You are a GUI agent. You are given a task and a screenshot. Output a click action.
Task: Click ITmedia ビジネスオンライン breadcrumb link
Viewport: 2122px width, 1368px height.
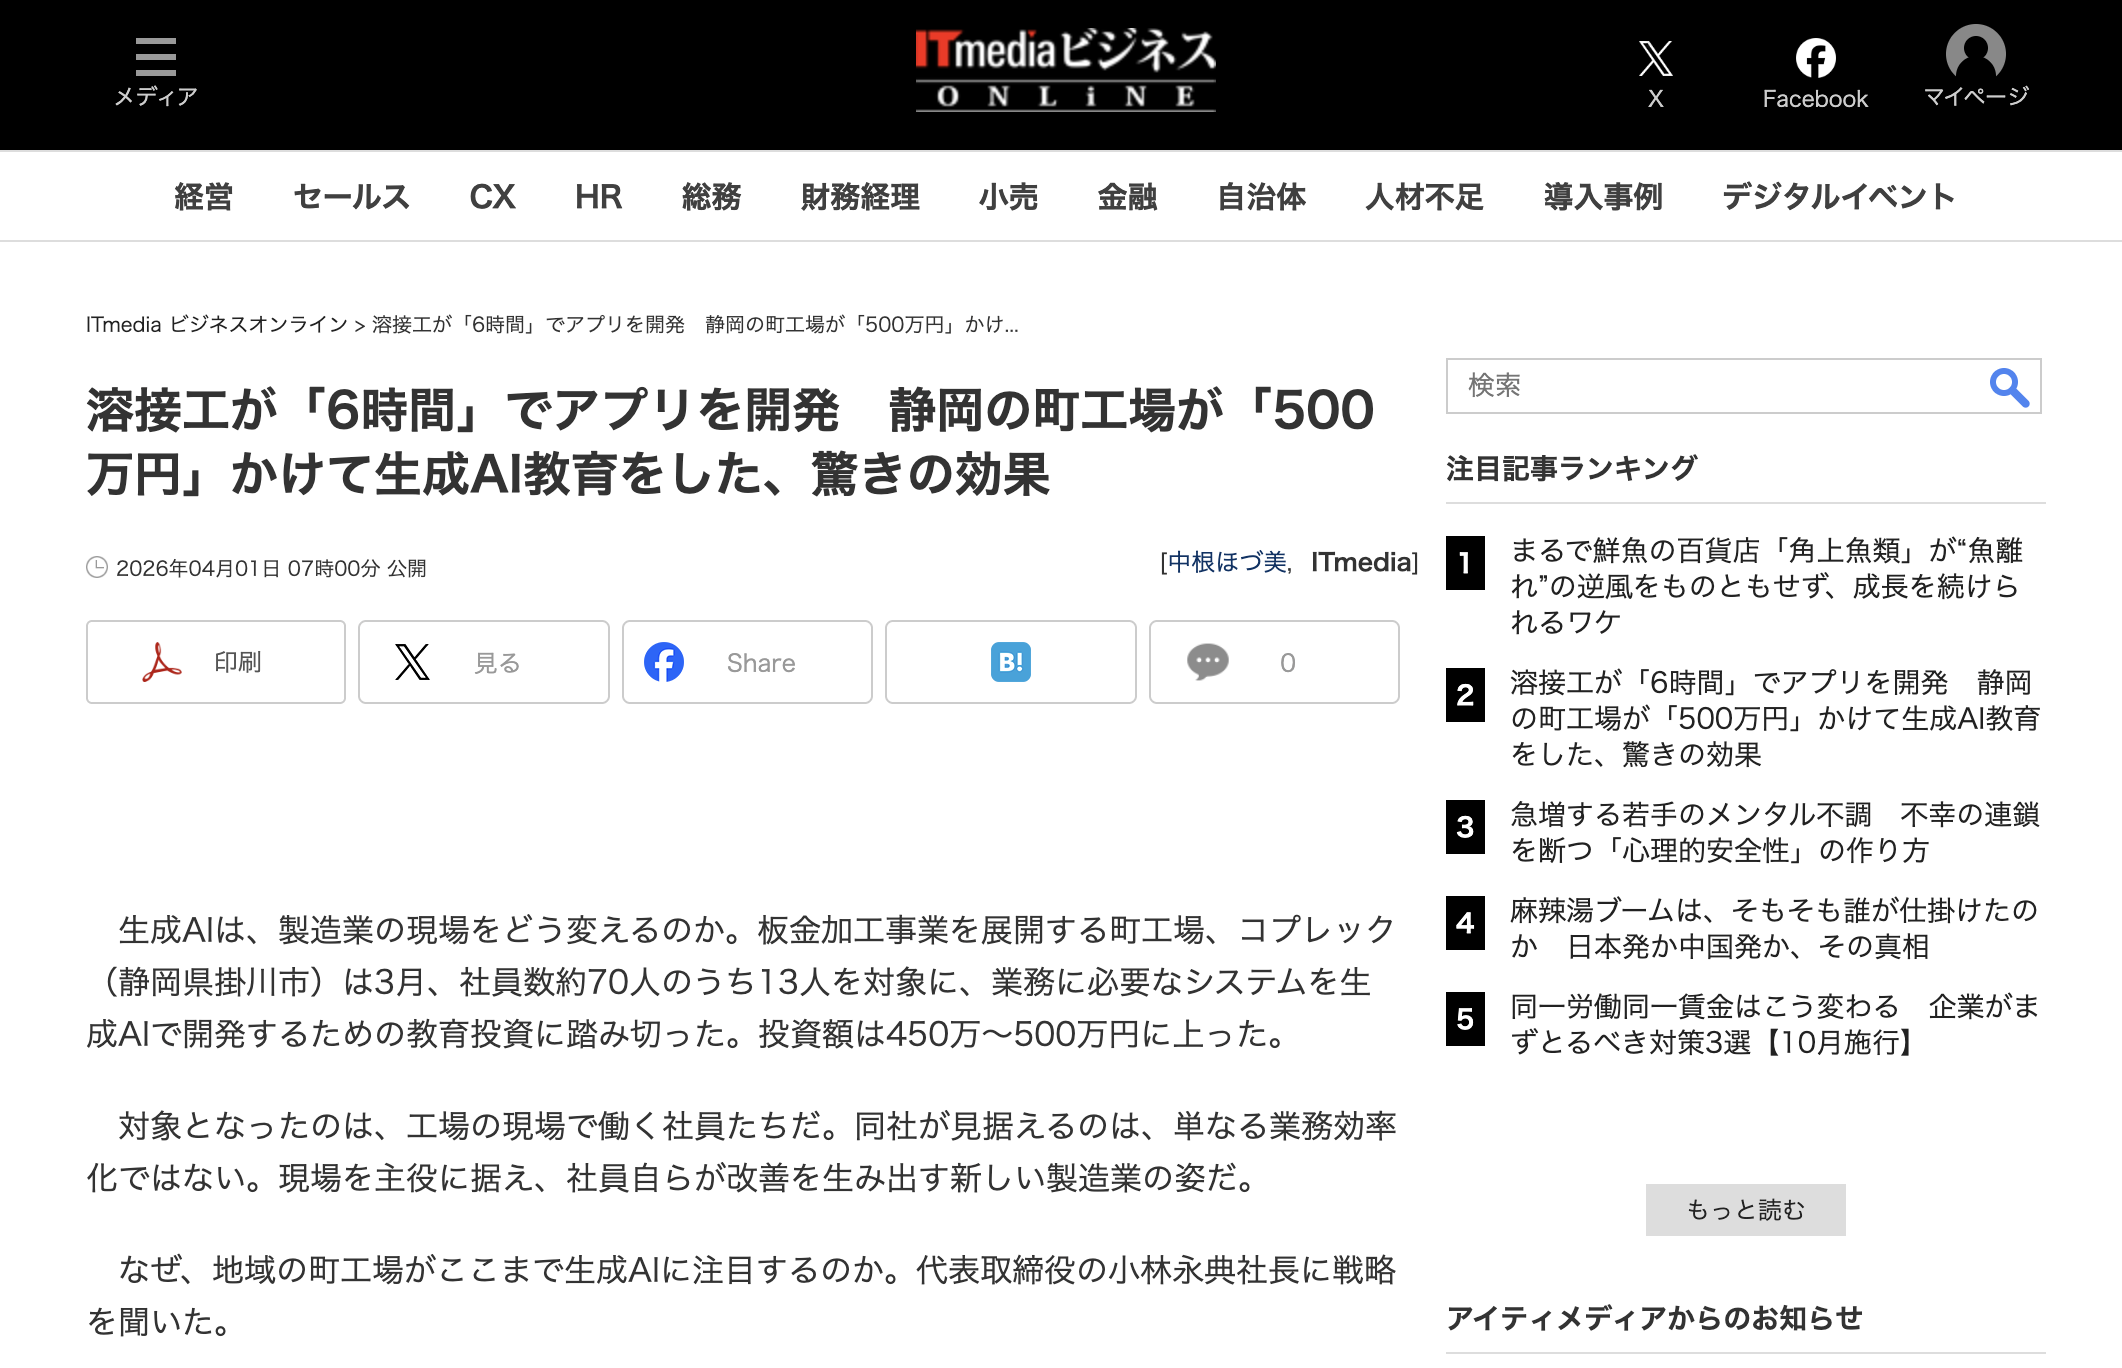point(216,325)
